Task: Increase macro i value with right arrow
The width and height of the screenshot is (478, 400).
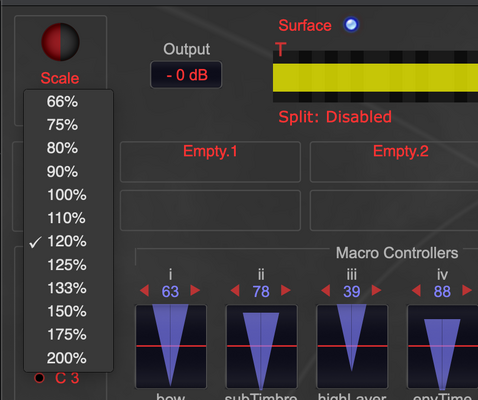Action: tap(195, 291)
